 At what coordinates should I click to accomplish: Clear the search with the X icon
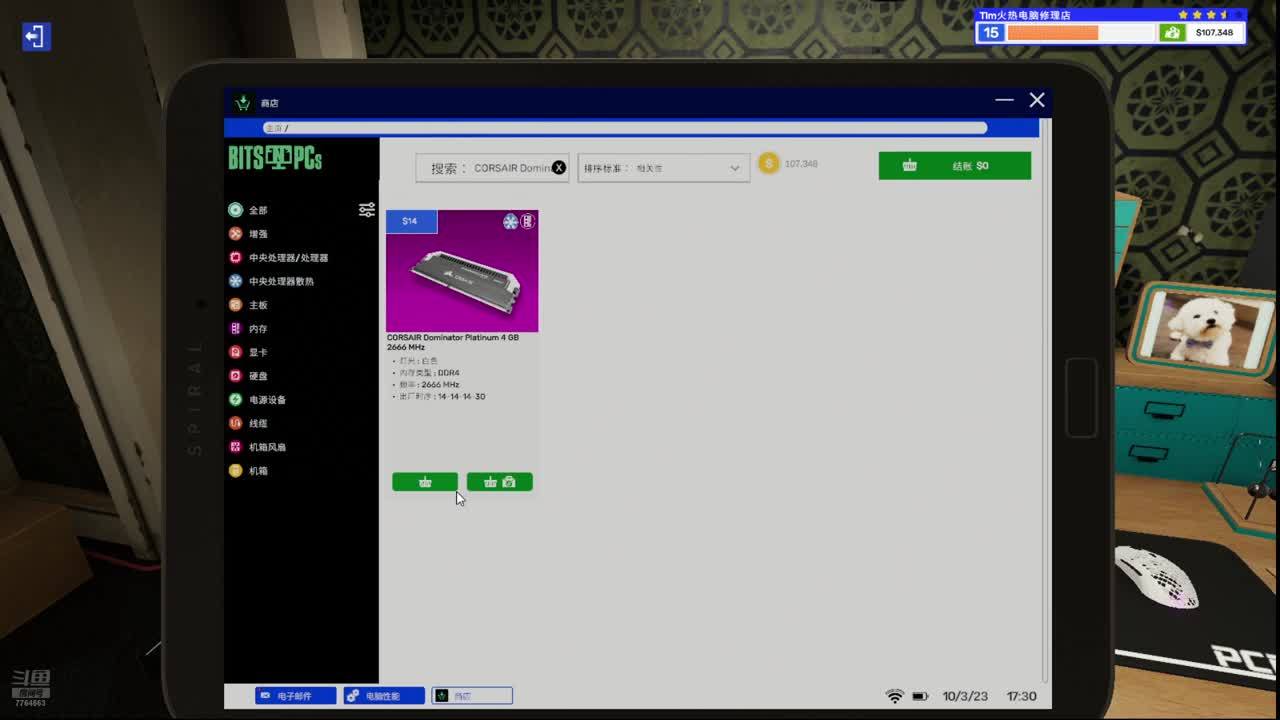(x=559, y=168)
